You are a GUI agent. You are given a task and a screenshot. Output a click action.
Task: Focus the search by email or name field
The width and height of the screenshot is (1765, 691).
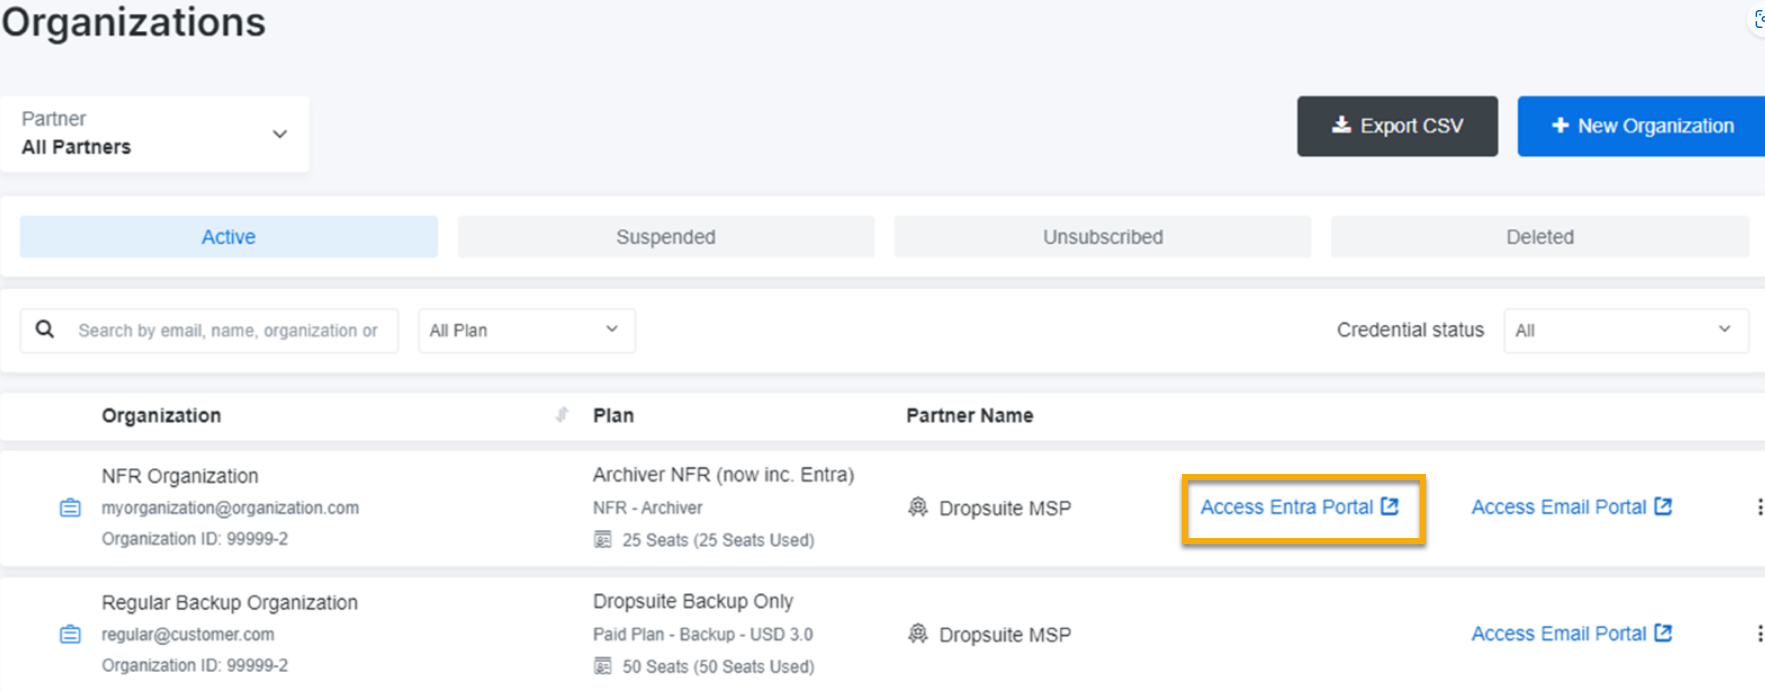point(228,330)
